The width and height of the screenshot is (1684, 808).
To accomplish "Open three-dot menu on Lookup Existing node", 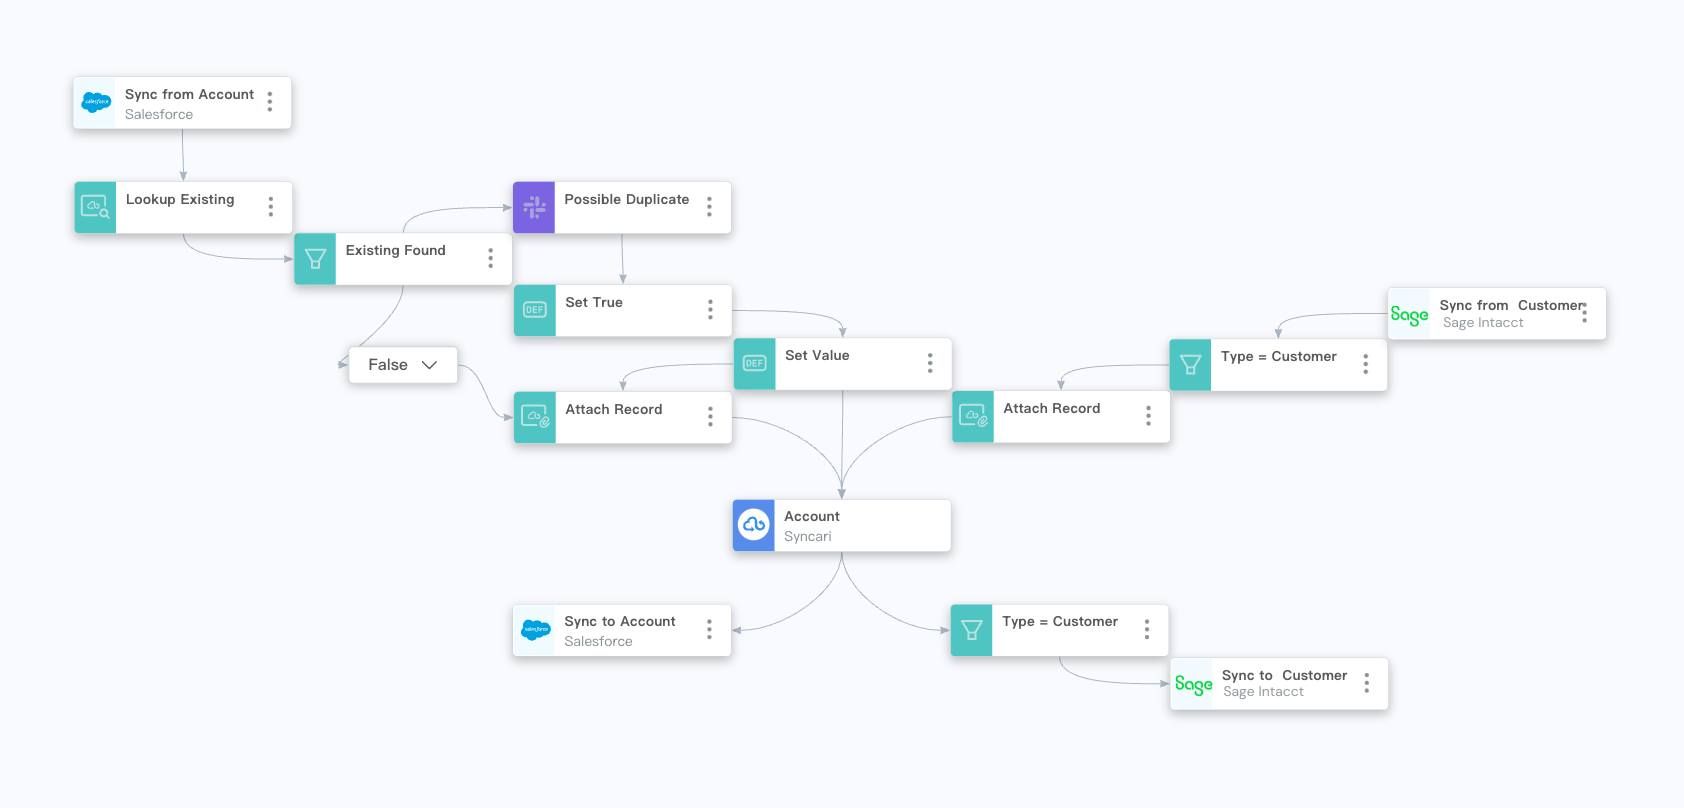I will coord(271,207).
